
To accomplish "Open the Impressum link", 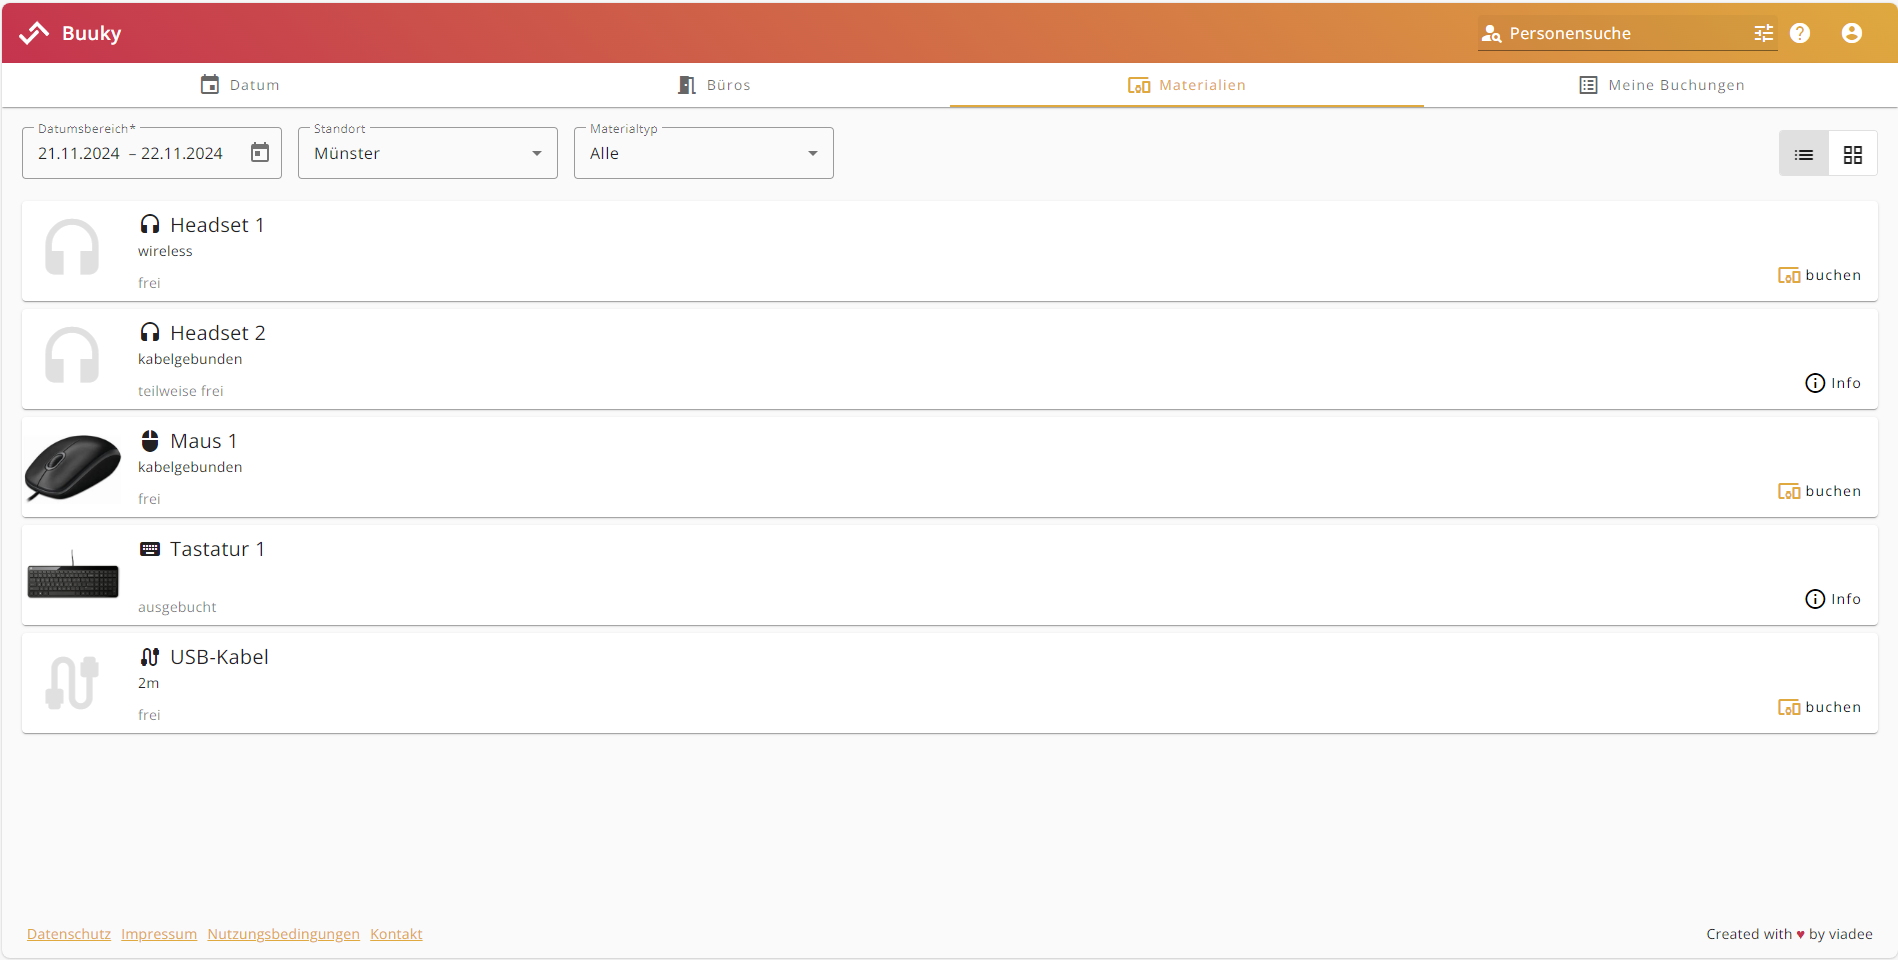I will (159, 934).
